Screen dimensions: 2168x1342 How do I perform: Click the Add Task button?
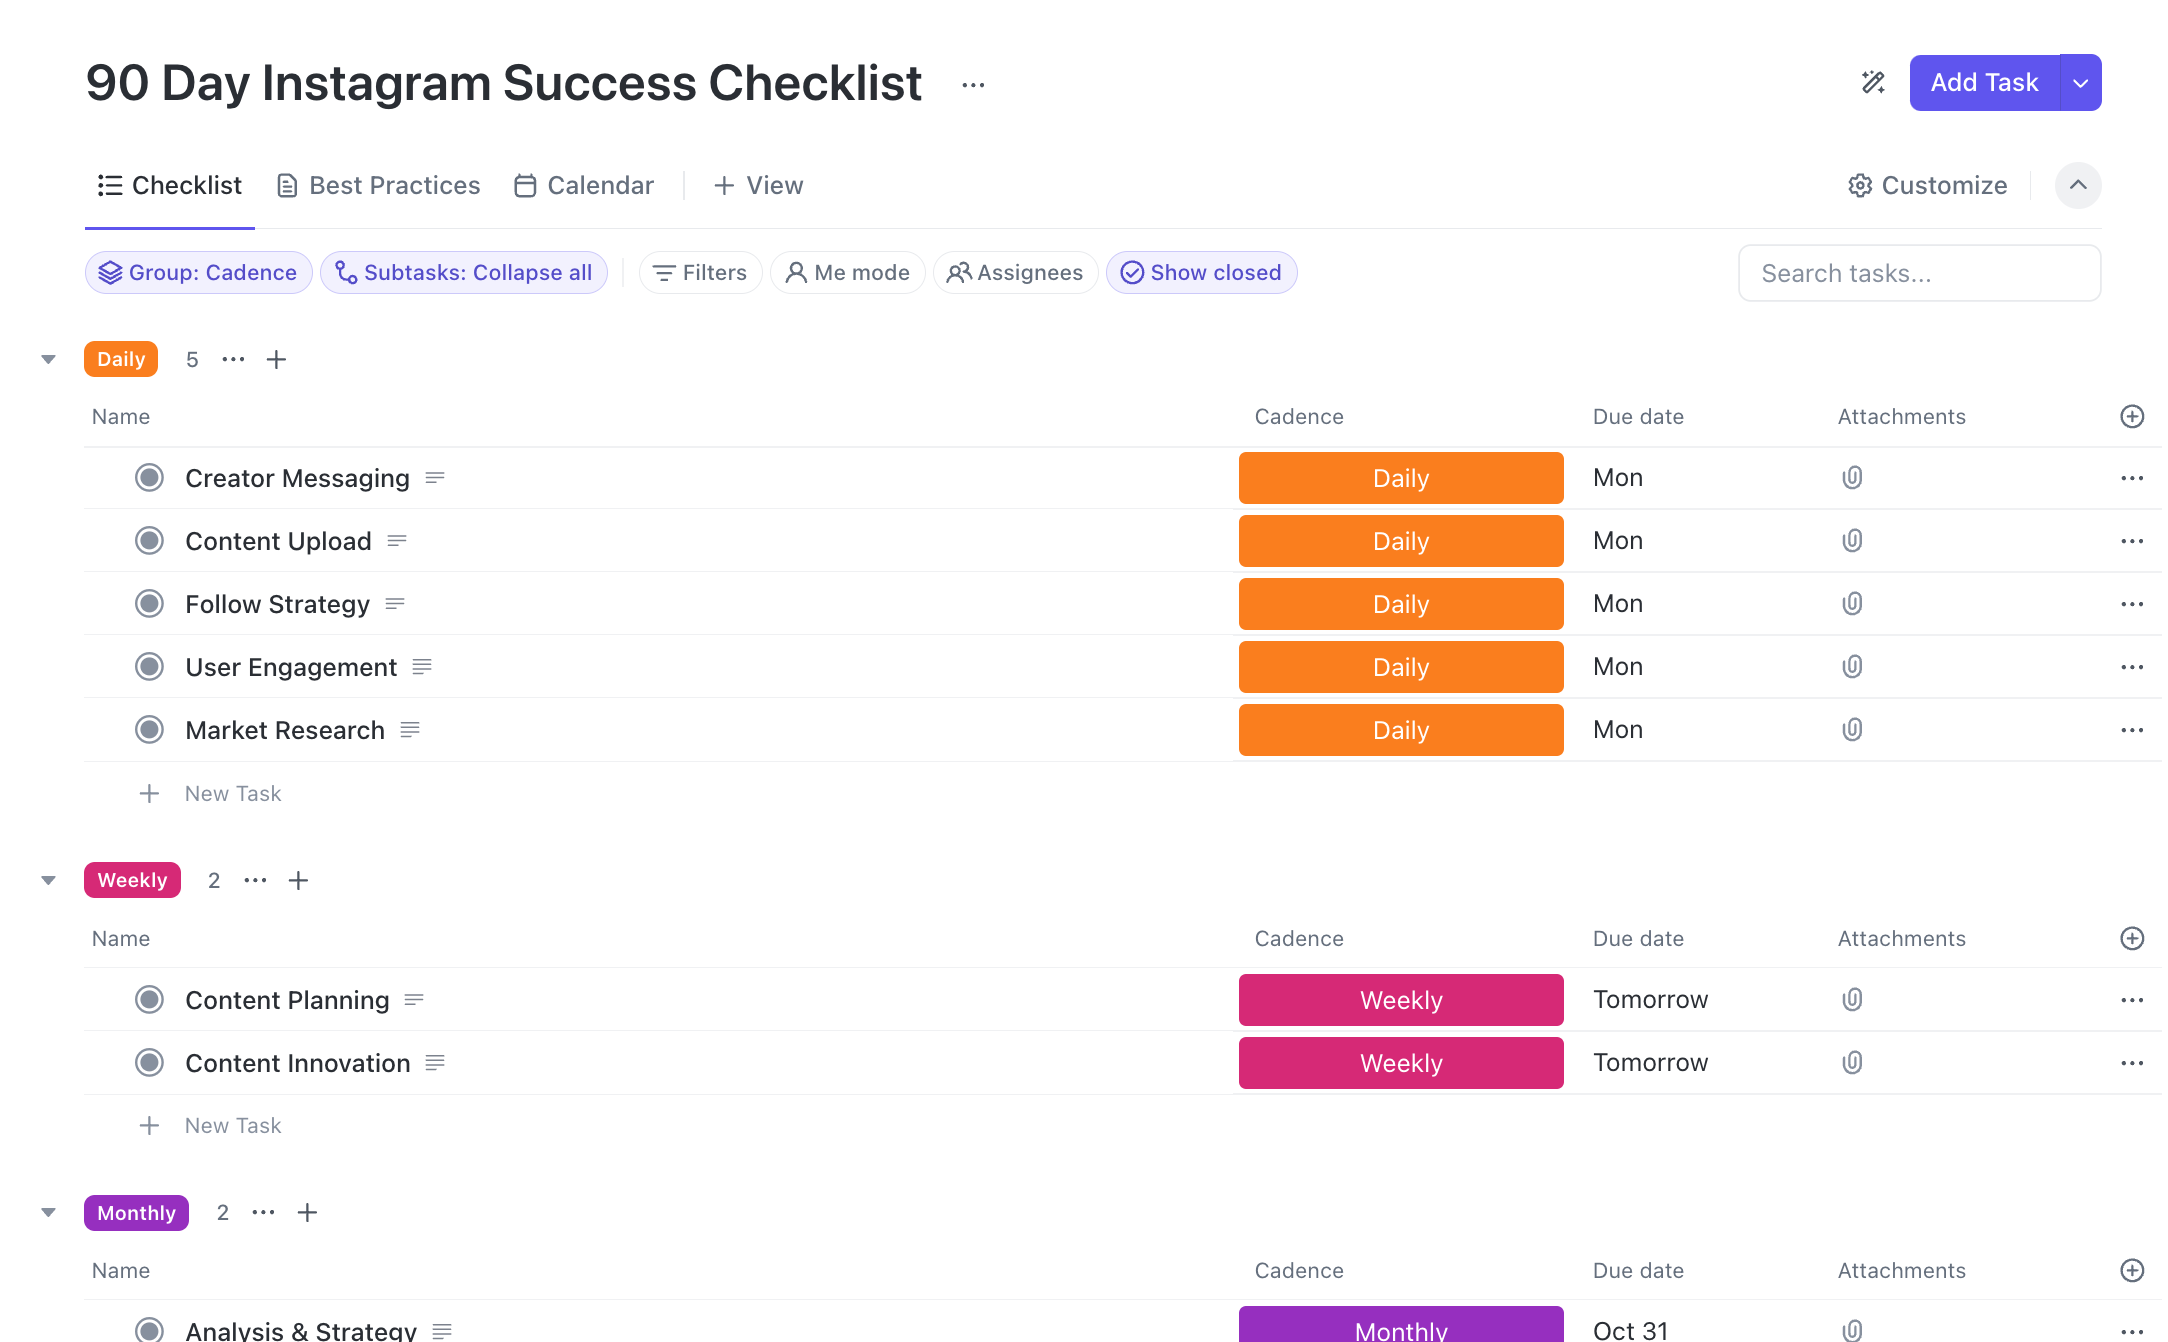1984,82
